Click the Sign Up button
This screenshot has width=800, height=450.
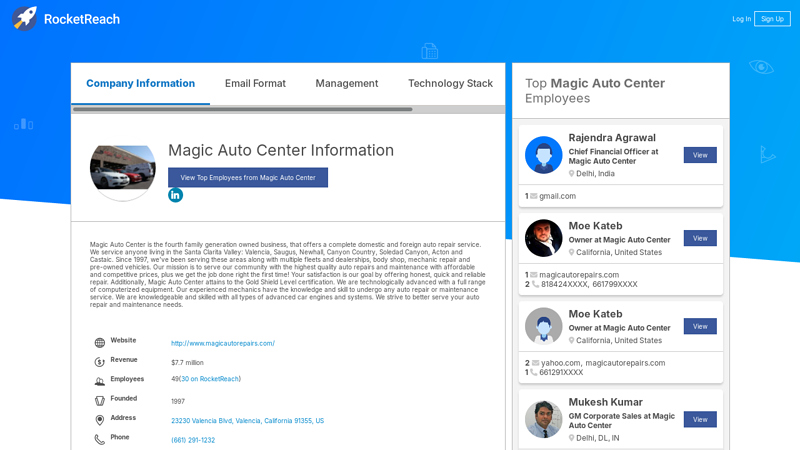(x=772, y=19)
